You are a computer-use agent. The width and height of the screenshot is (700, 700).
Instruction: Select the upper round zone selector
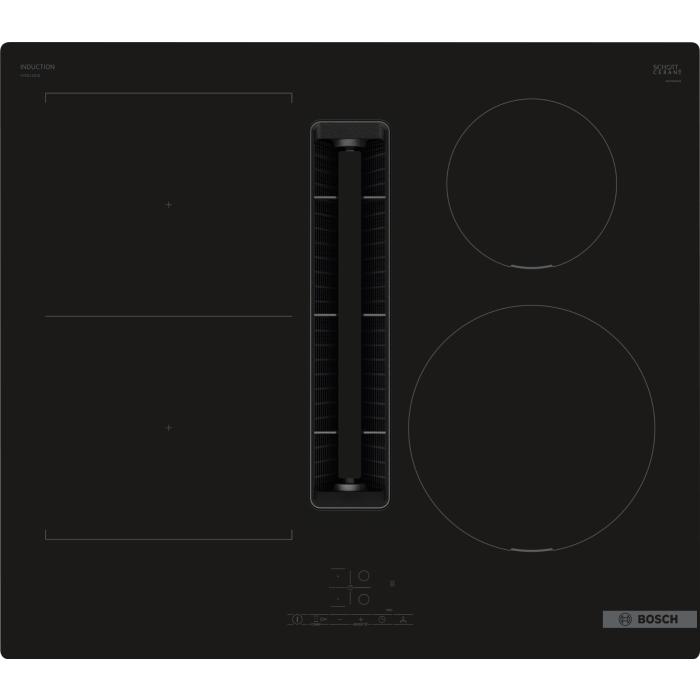tap(364, 576)
